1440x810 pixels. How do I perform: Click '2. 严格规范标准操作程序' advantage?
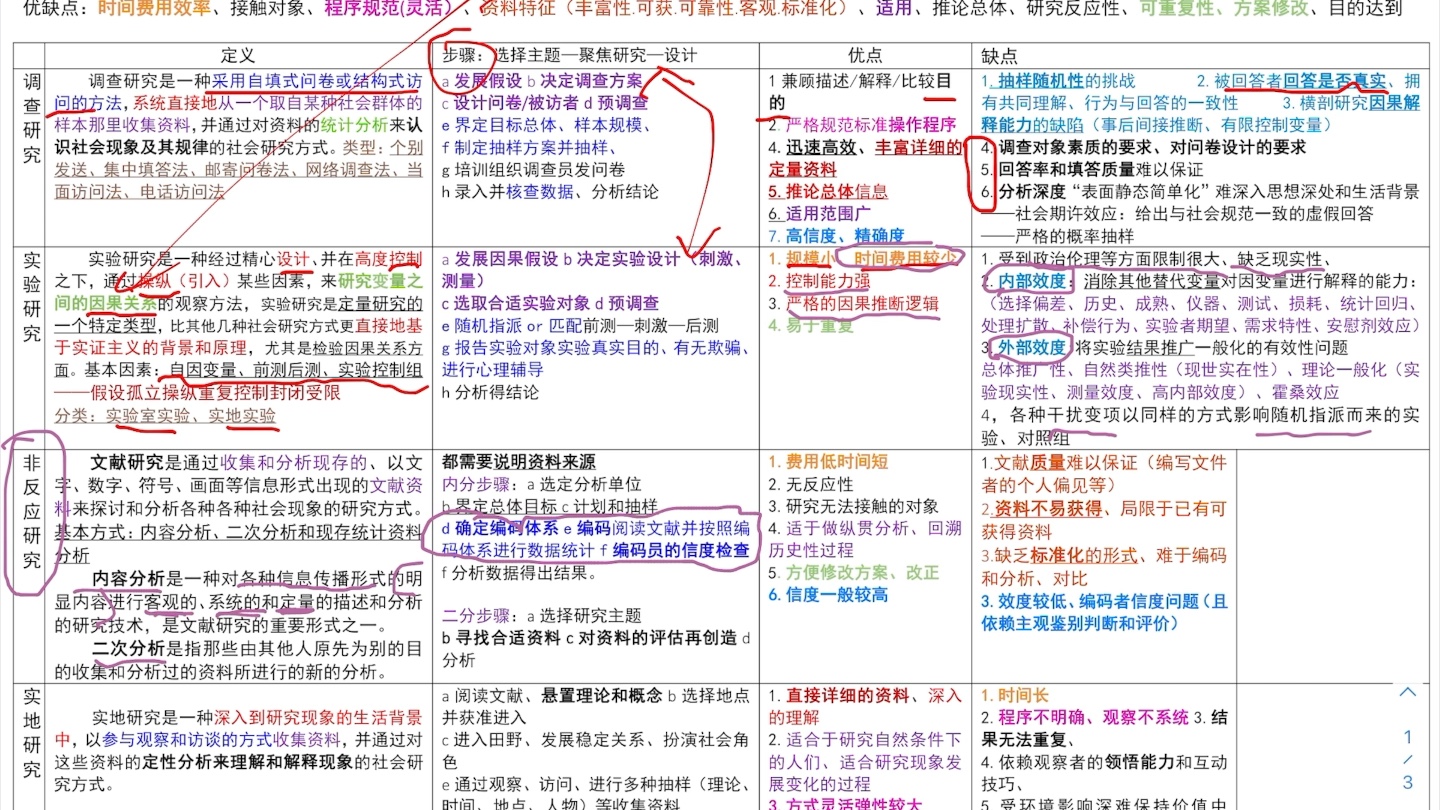pyautogui.click(x=863, y=125)
